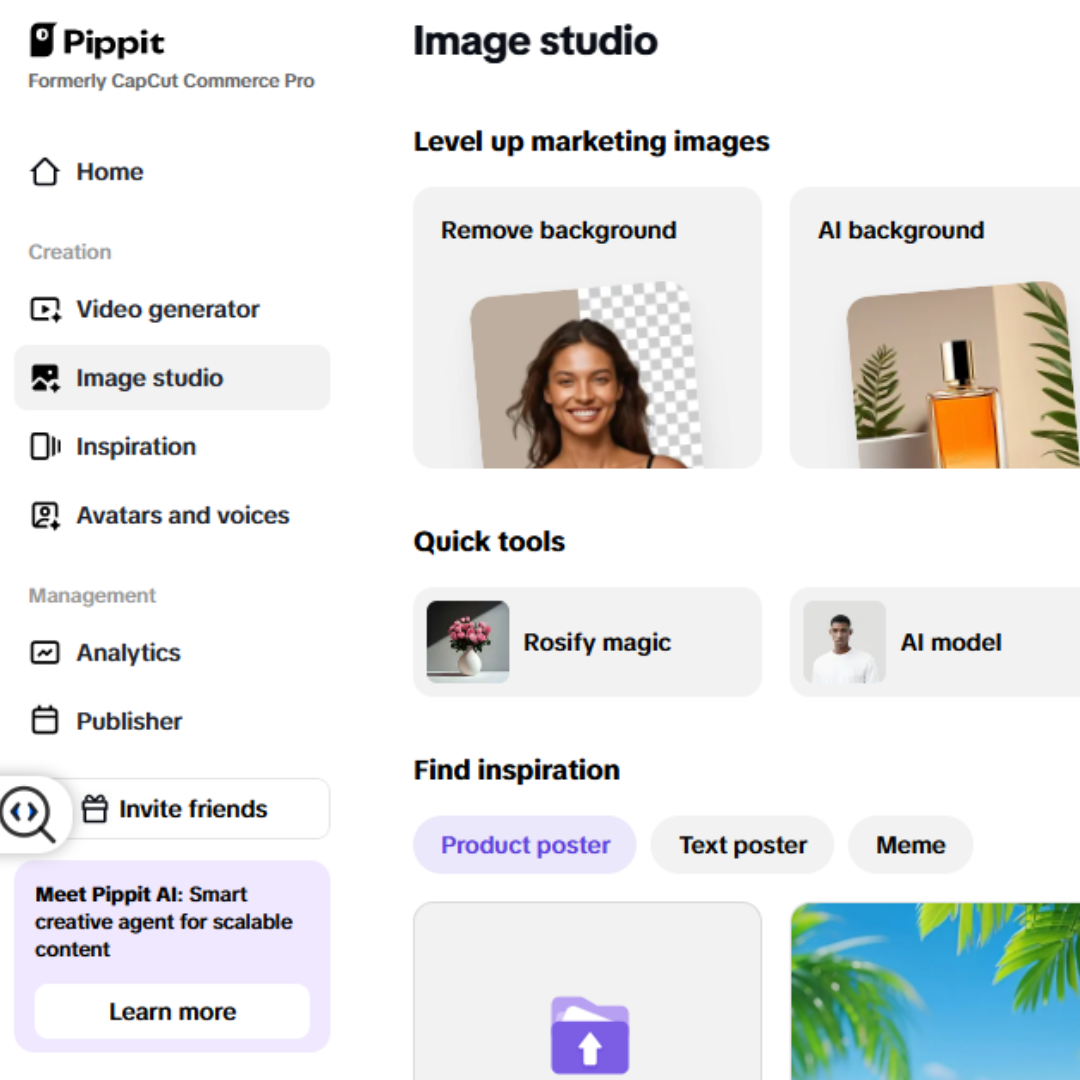Click the Learn more button
Viewport: 1080px width, 1080px height.
[172, 1011]
